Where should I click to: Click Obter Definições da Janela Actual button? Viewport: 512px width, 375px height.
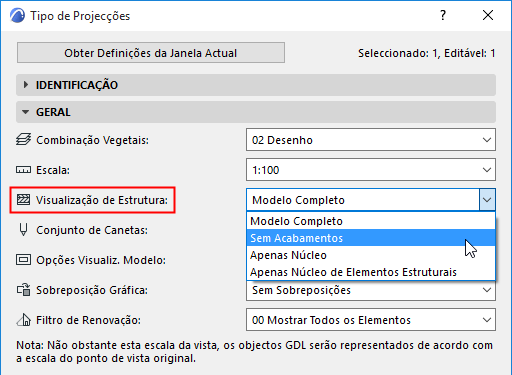tap(151, 53)
